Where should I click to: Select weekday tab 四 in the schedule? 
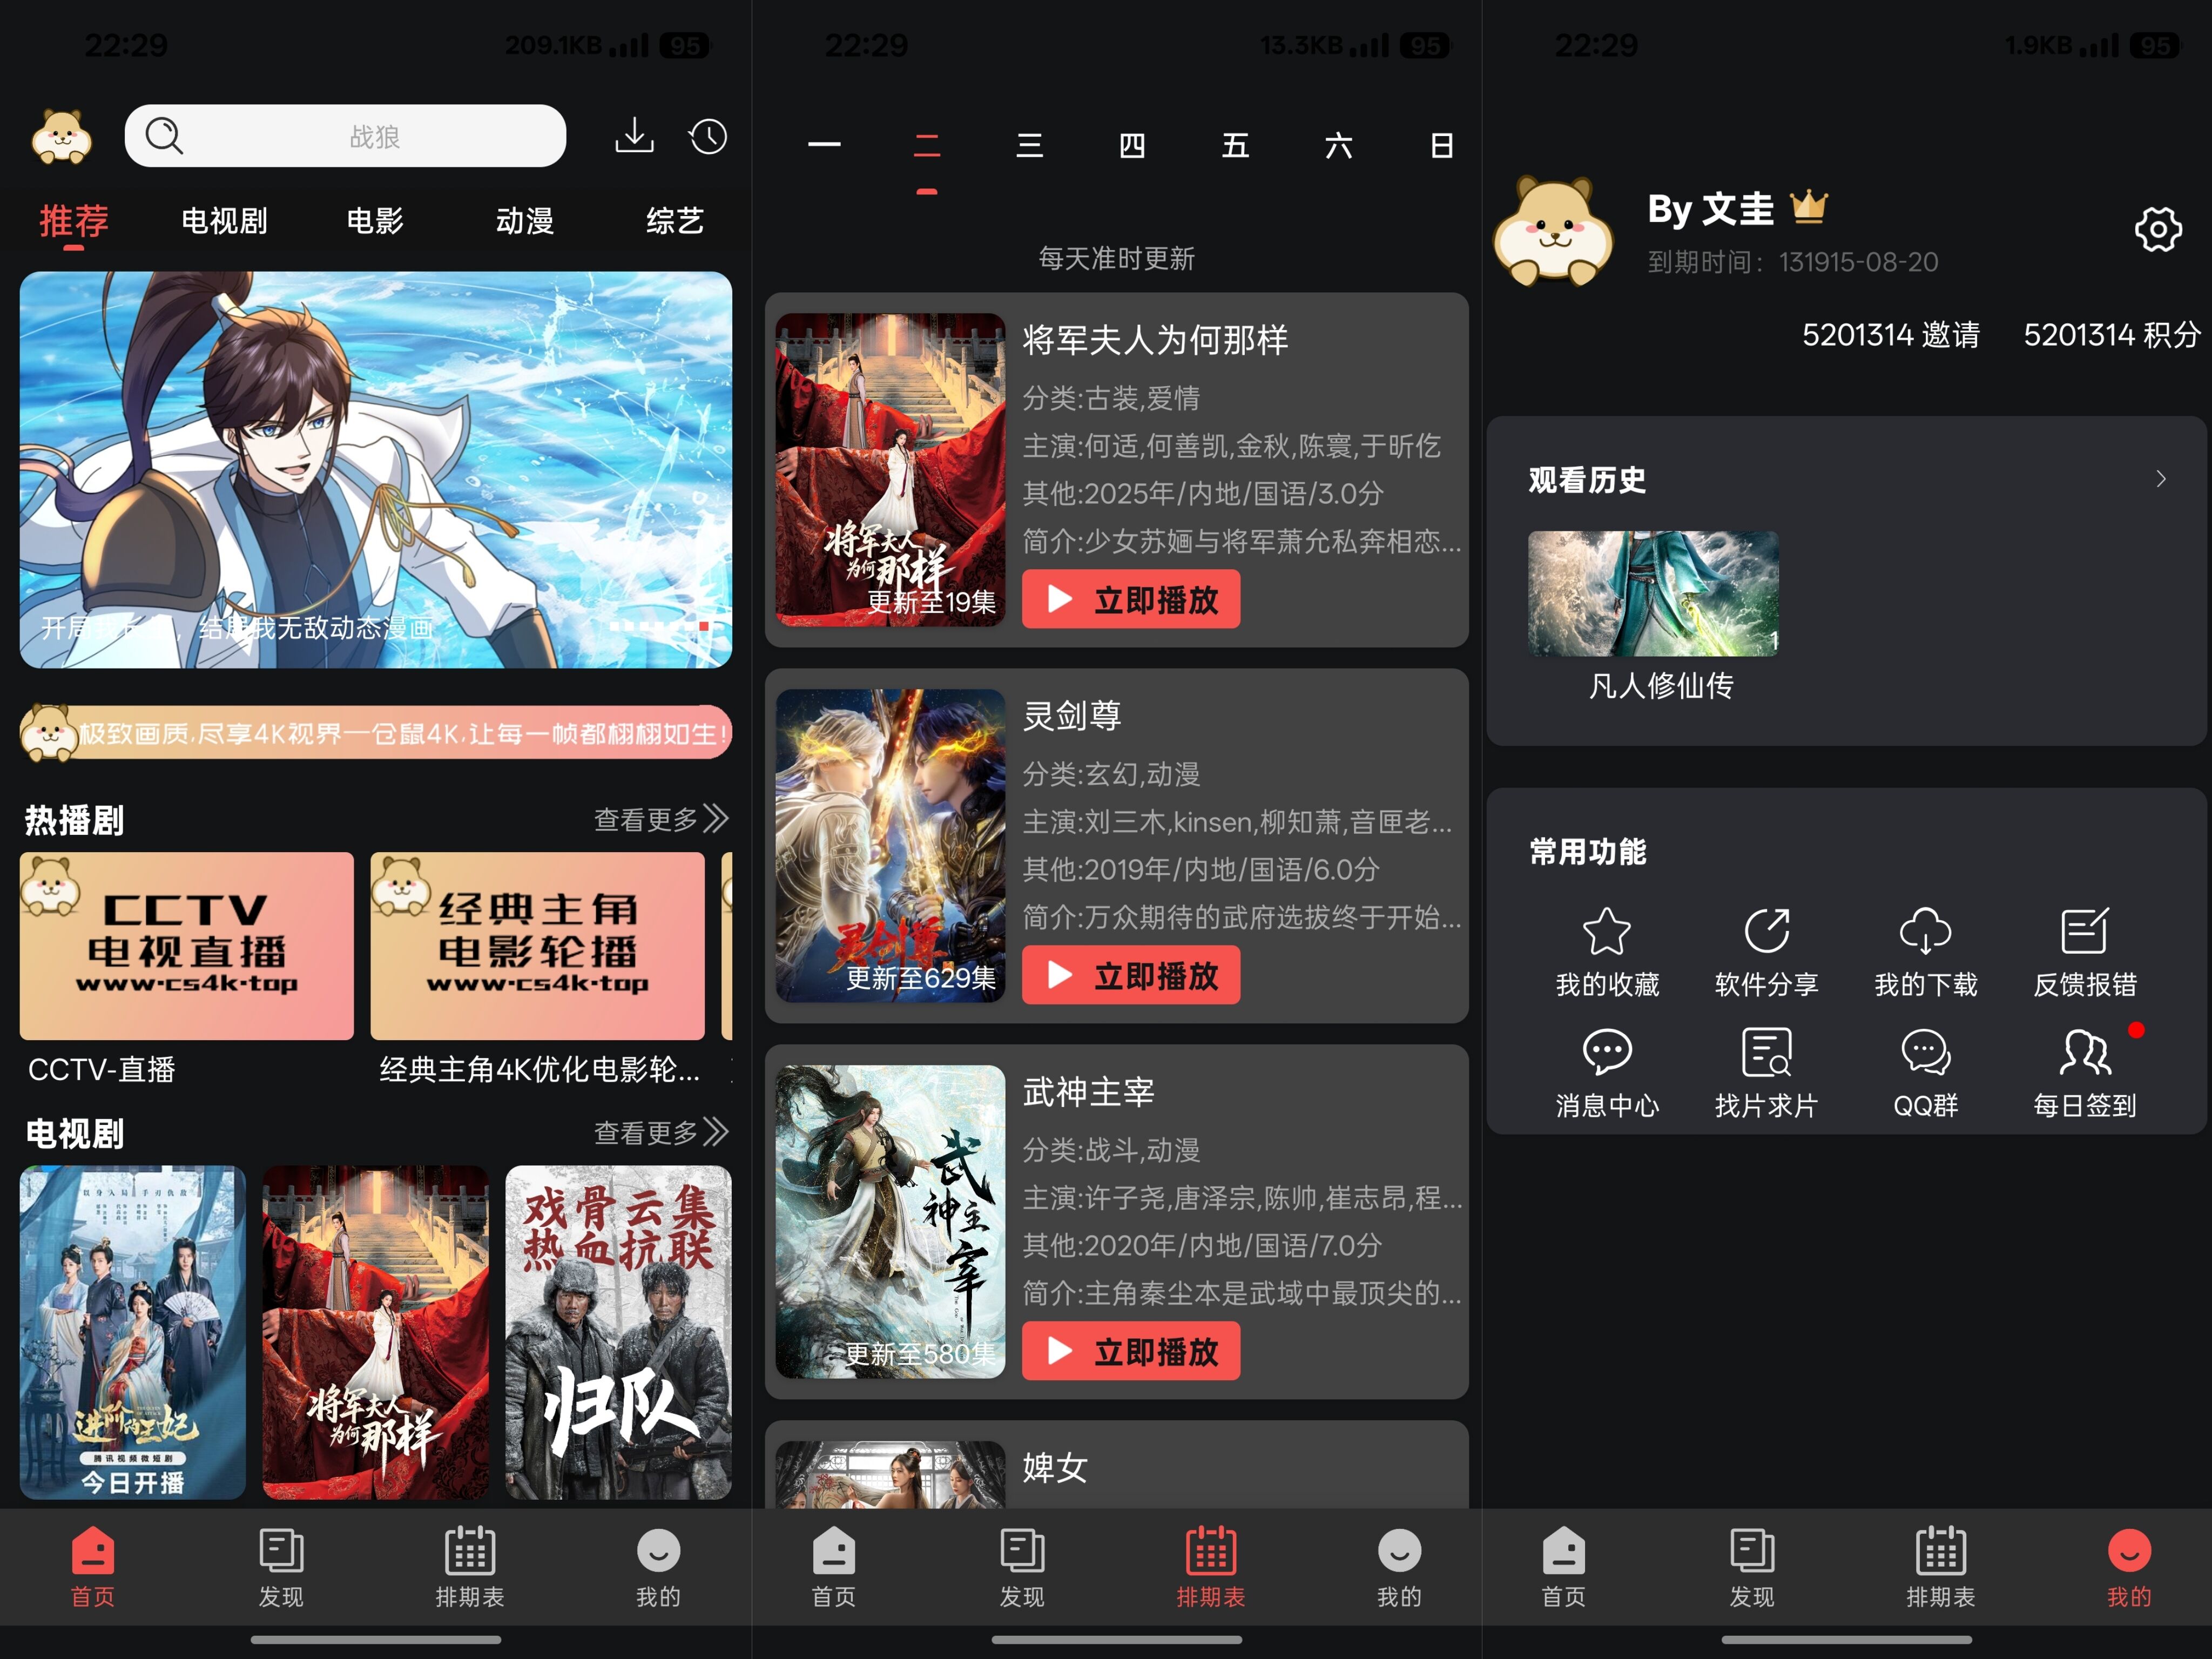1132,146
